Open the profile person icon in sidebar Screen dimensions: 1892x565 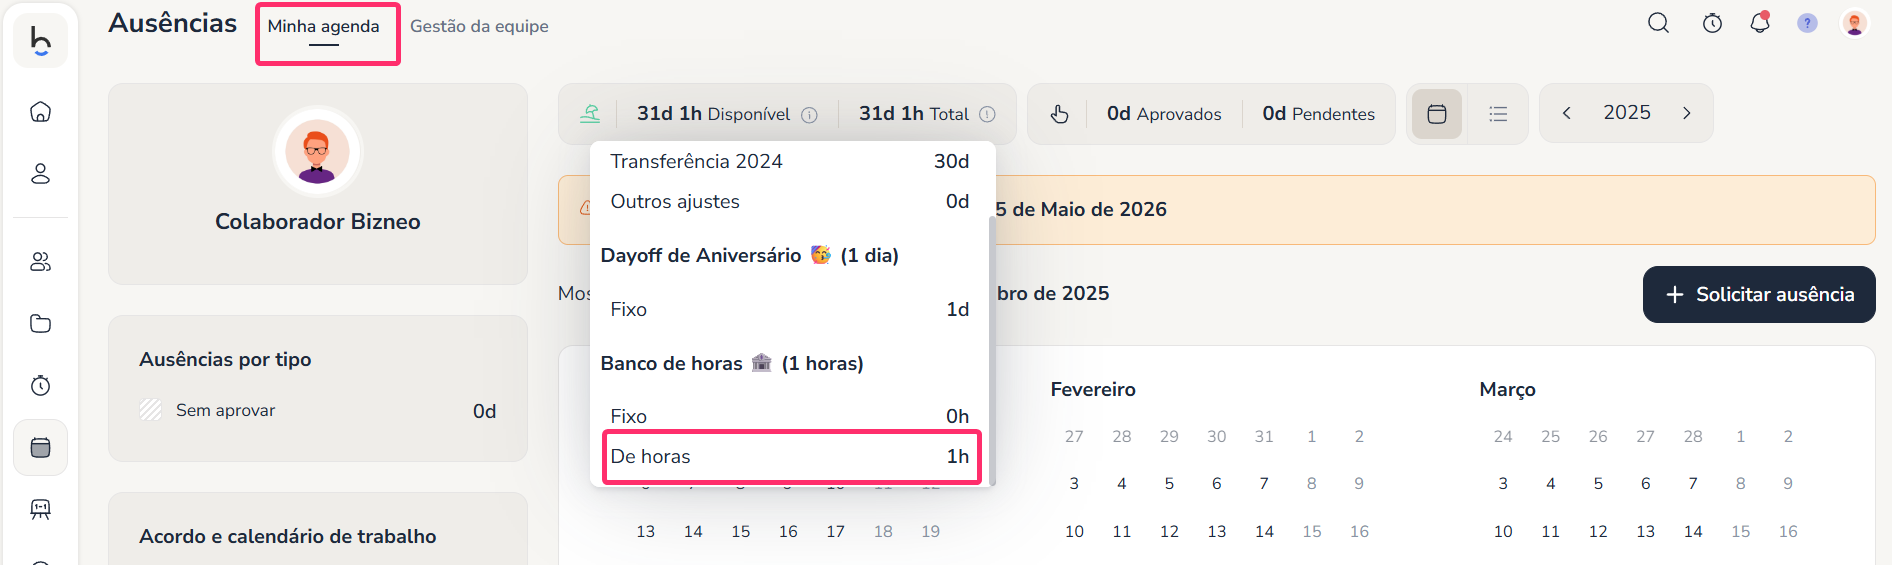coord(40,174)
